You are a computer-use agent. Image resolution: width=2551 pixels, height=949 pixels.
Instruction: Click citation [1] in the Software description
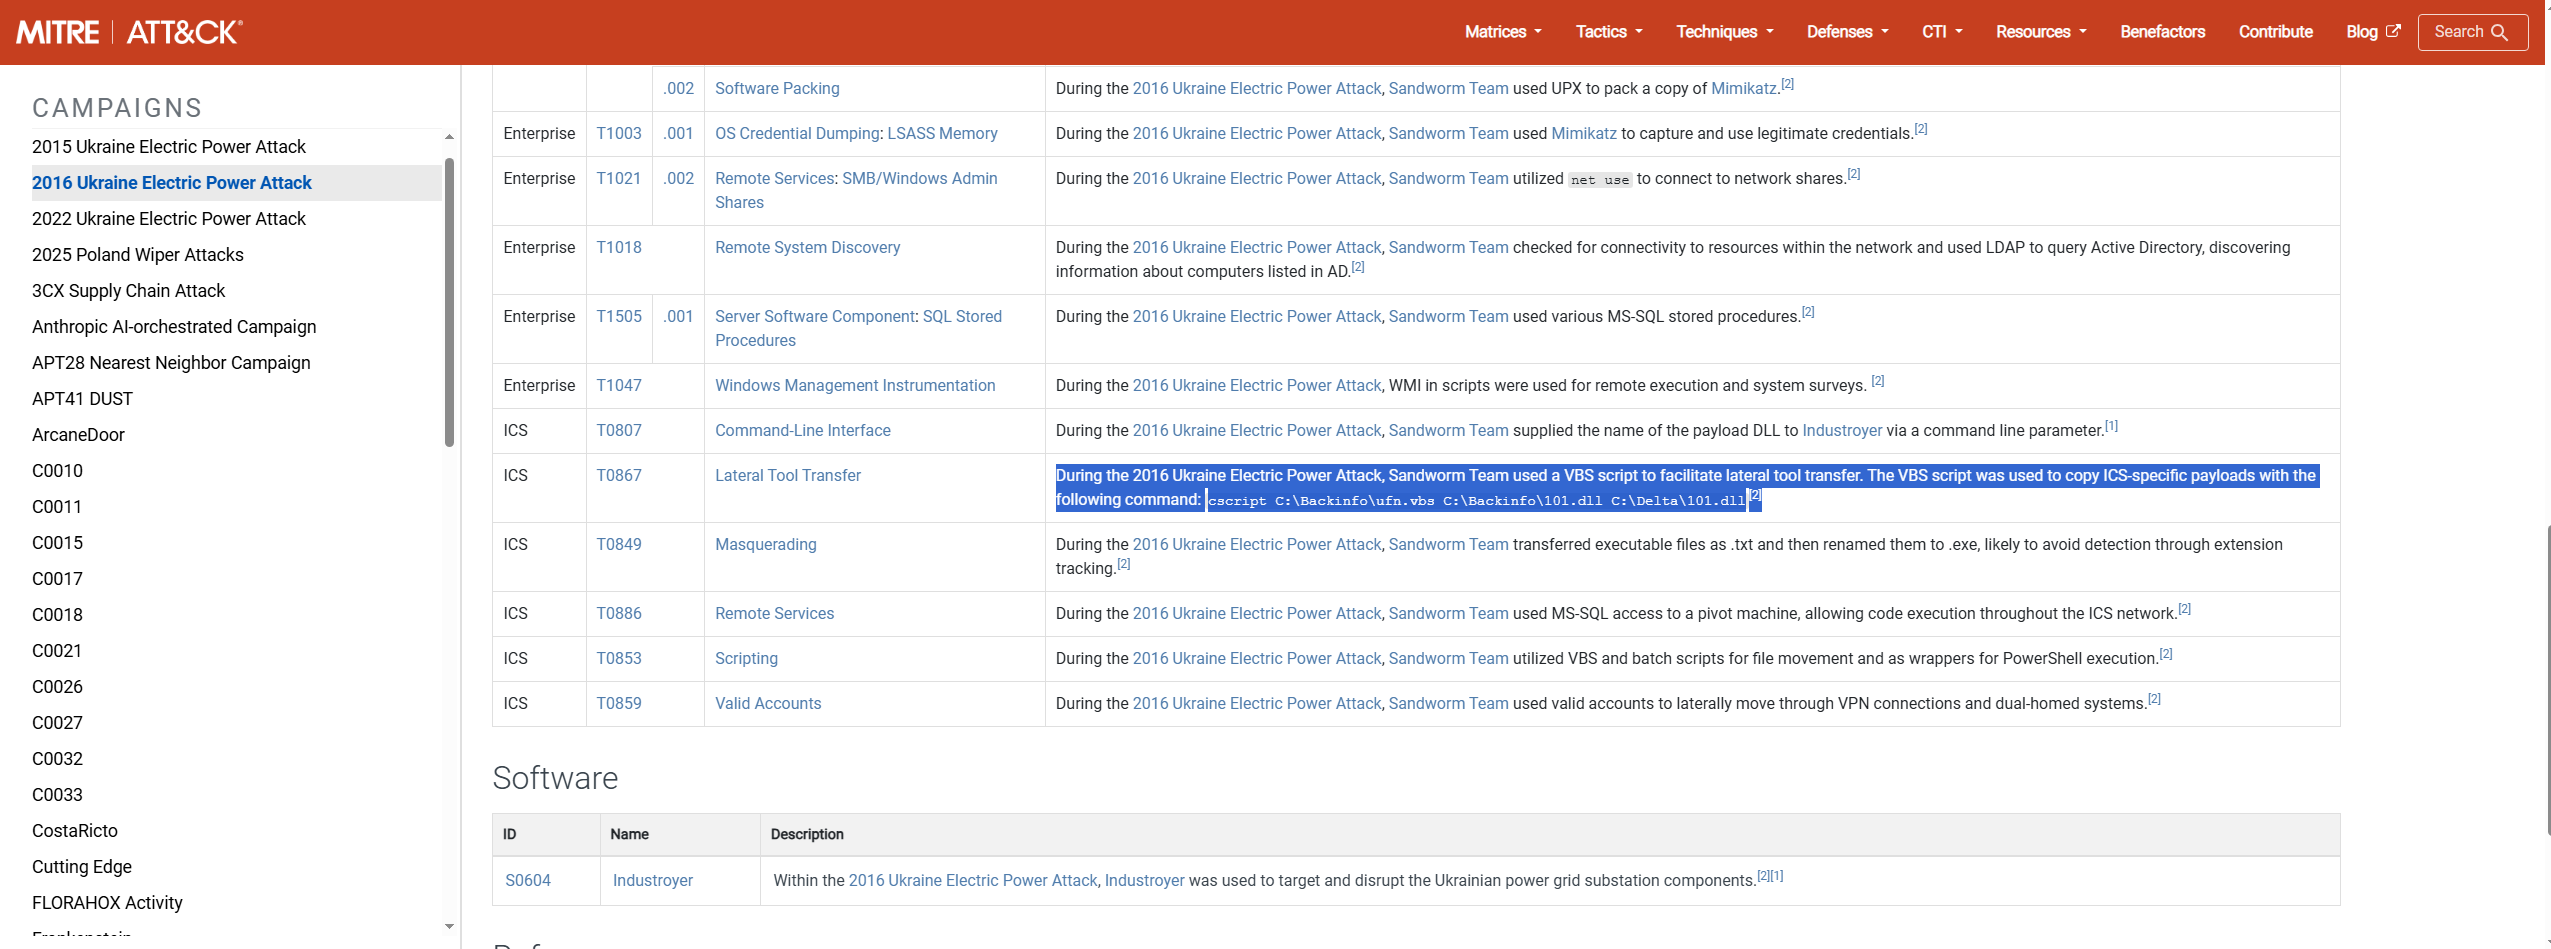pos(1777,876)
